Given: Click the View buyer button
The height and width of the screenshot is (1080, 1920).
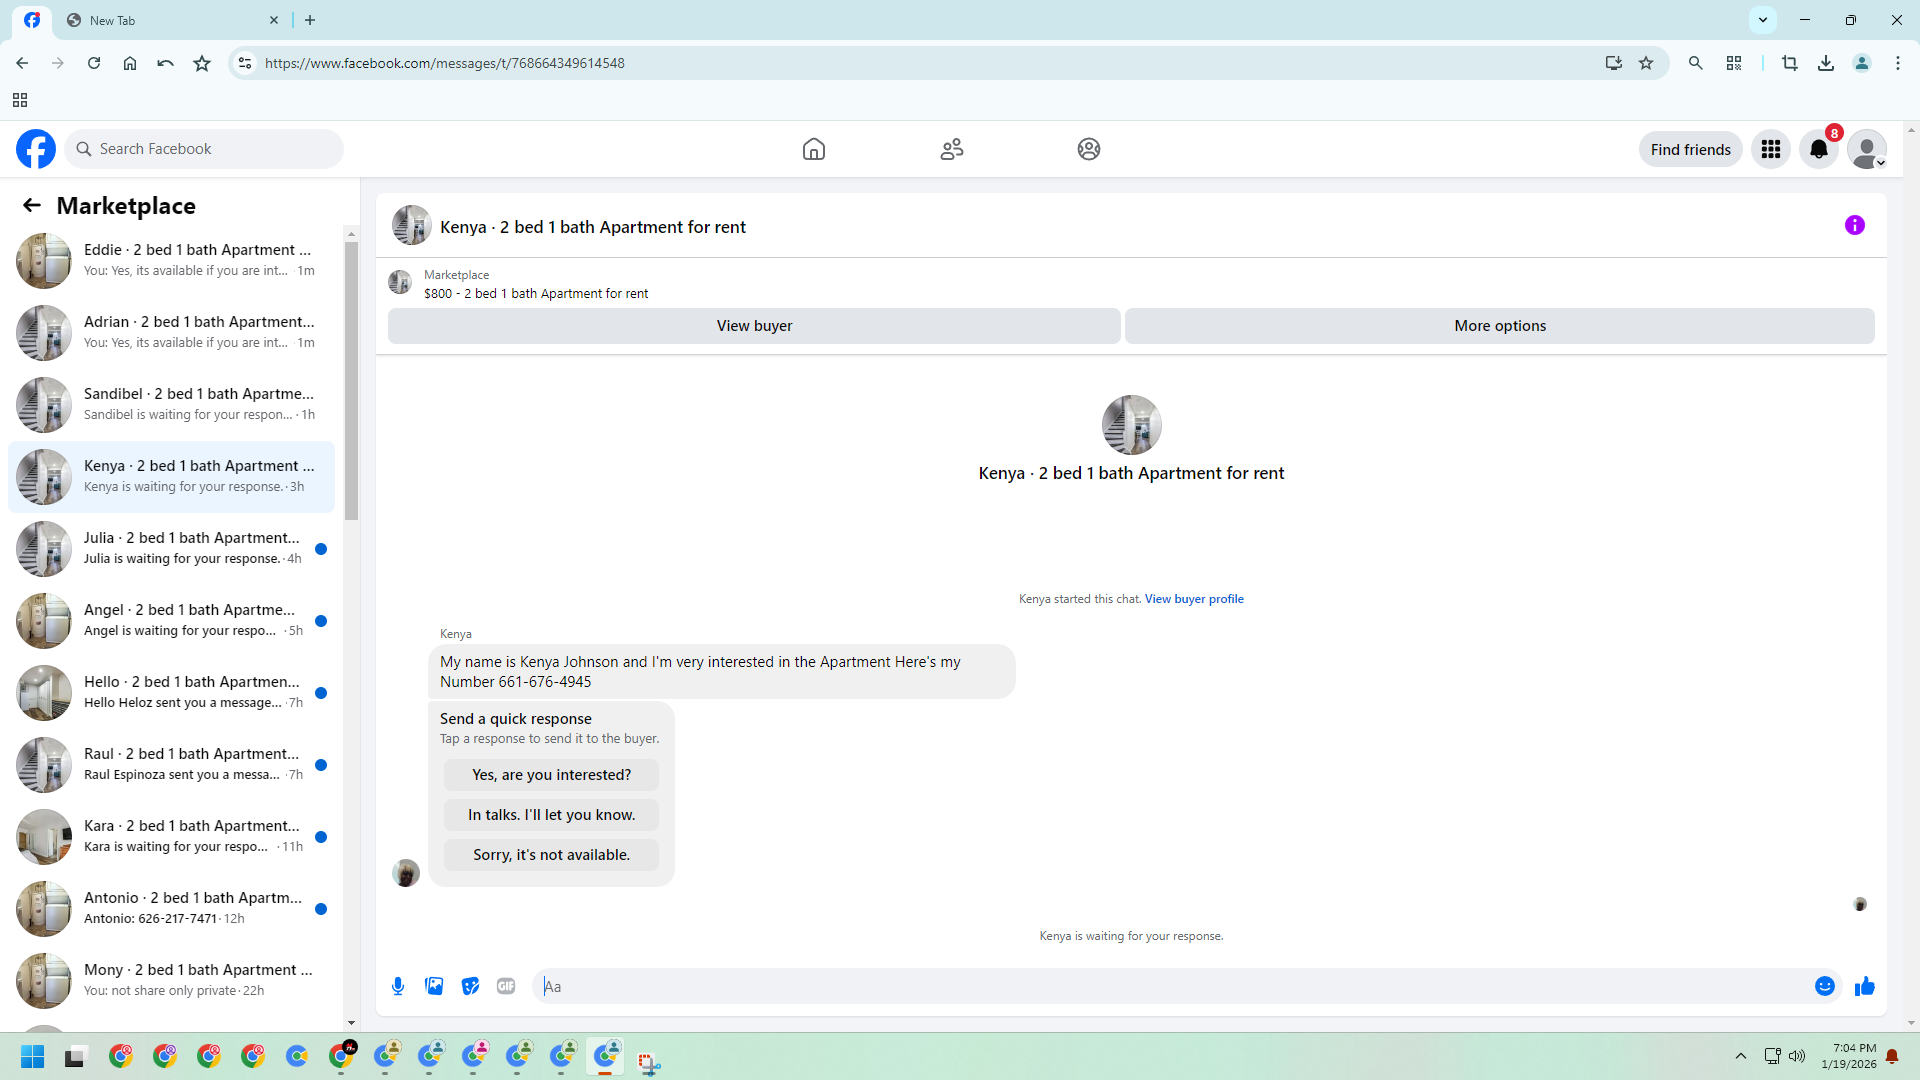Looking at the screenshot, I should click(754, 326).
